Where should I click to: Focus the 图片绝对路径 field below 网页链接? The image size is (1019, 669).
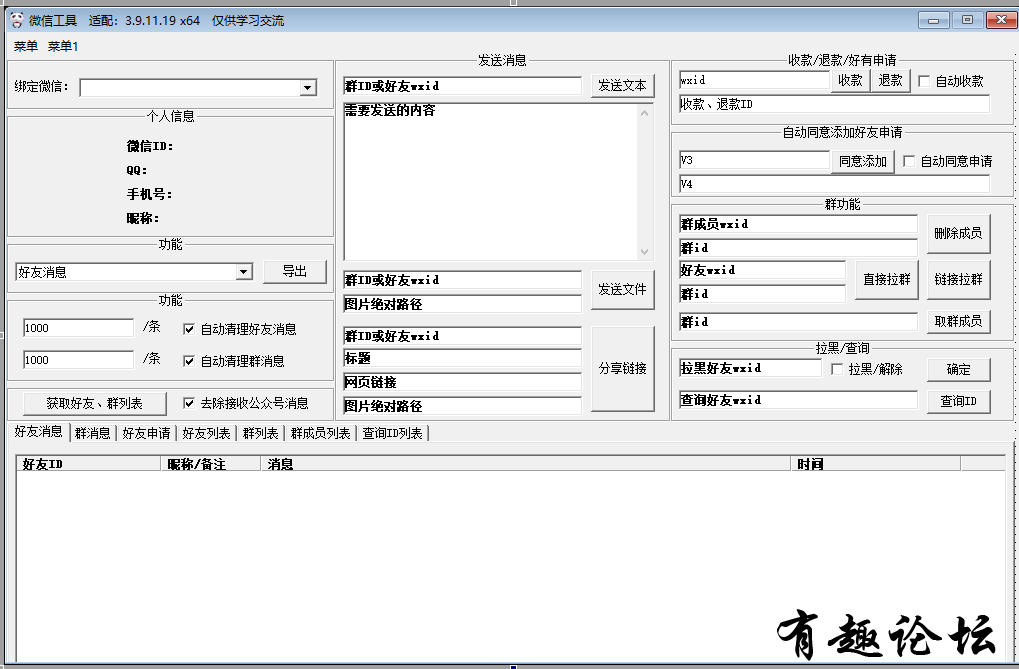click(462, 406)
